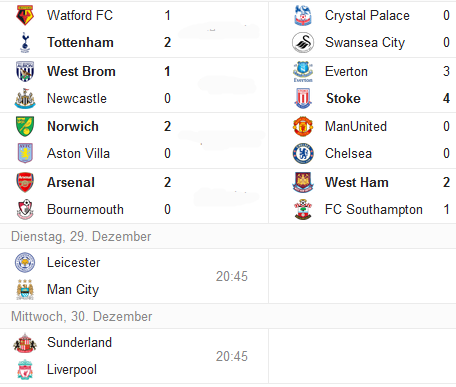Click the Swansea City swan logo
456x387 pixels.
pos(303,42)
